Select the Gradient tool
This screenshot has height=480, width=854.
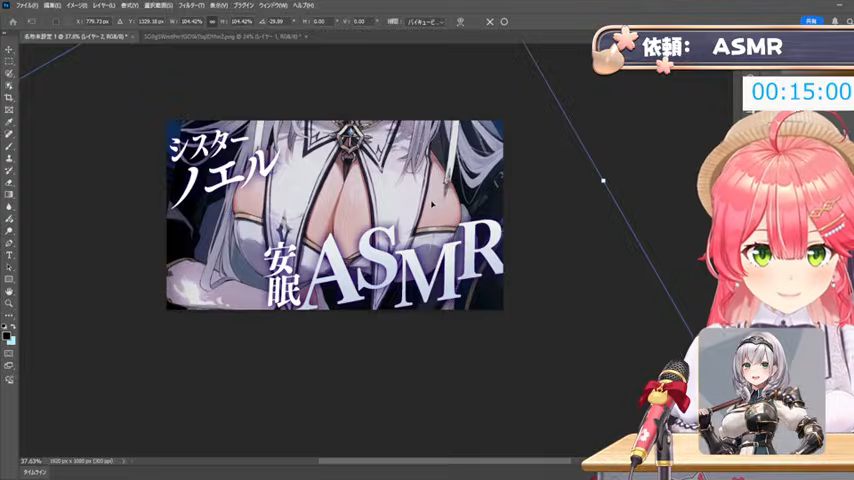pos(9,195)
